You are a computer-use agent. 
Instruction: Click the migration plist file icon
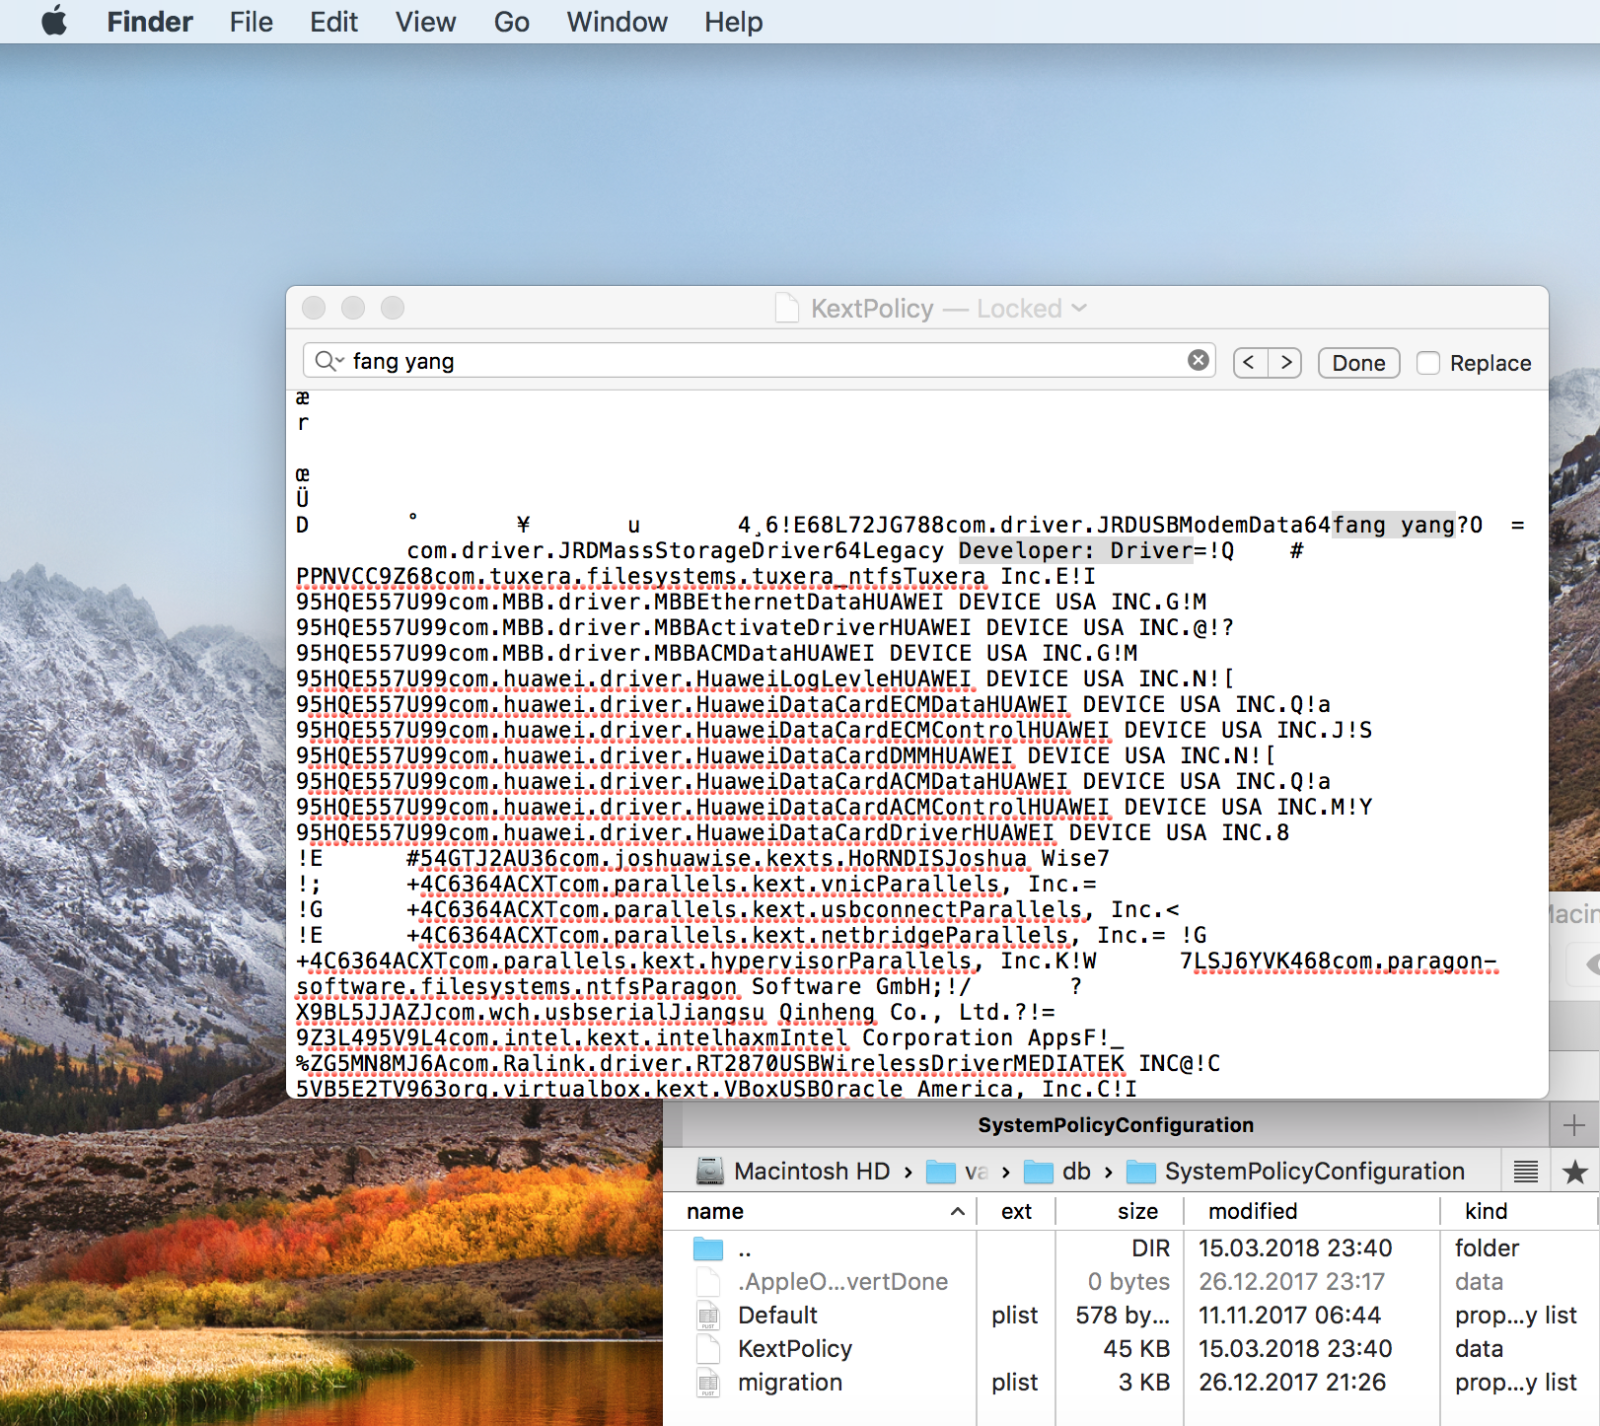(708, 1382)
